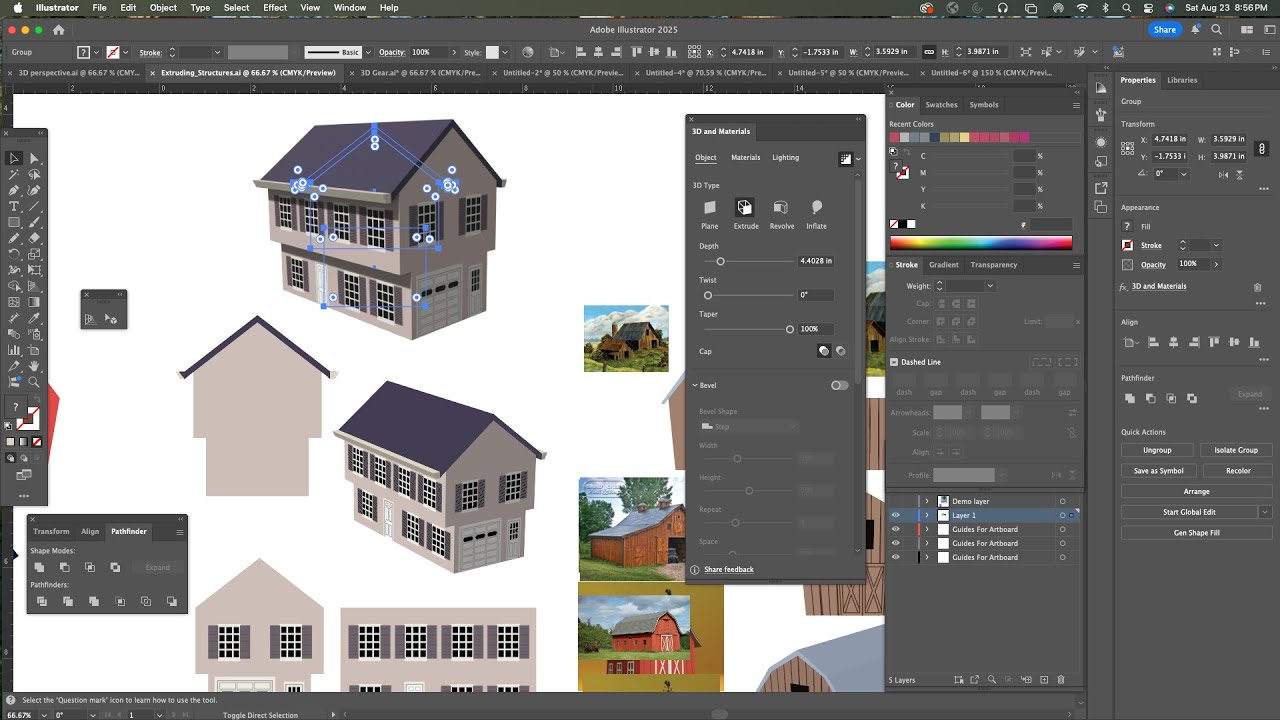Switch to Lighting tab

point(786,157)
